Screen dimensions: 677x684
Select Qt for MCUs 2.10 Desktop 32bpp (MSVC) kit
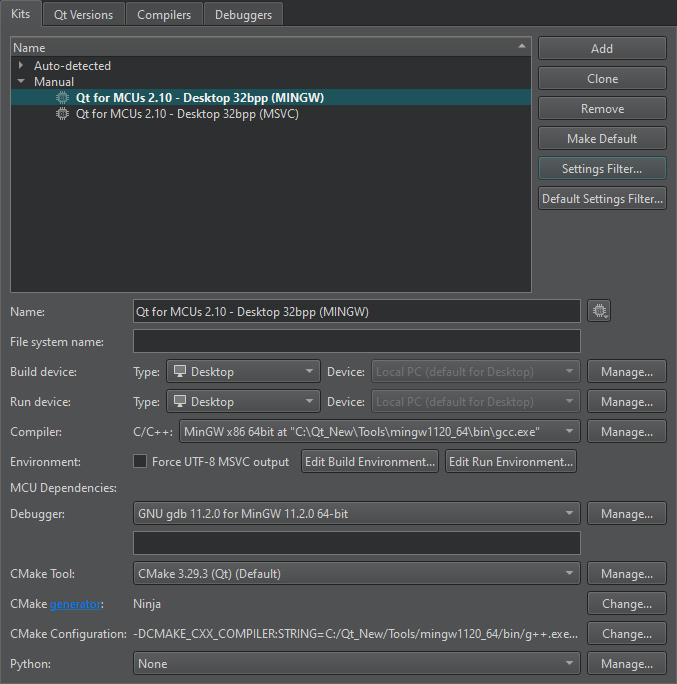tap(186, 114)
